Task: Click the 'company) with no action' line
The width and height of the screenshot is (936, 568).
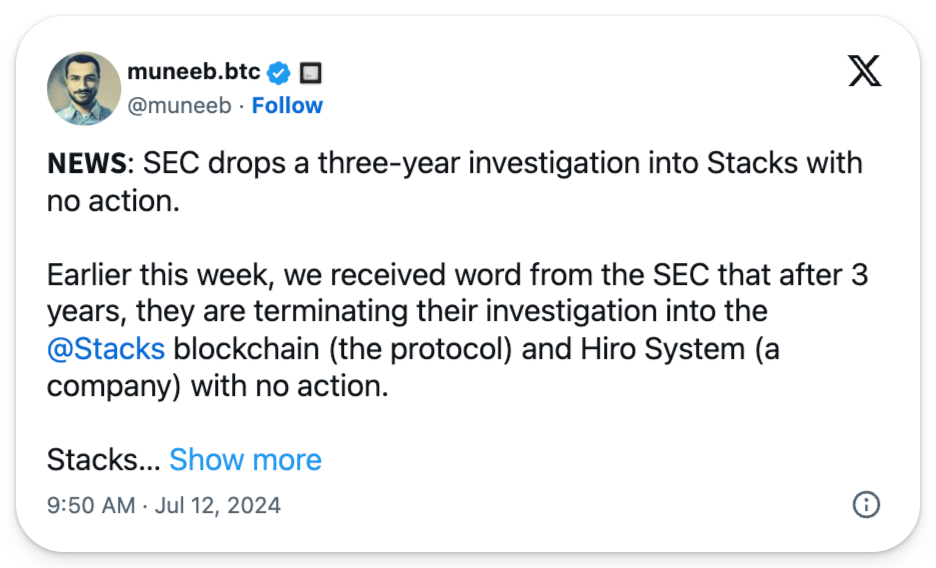Action: tap(216, 385)
